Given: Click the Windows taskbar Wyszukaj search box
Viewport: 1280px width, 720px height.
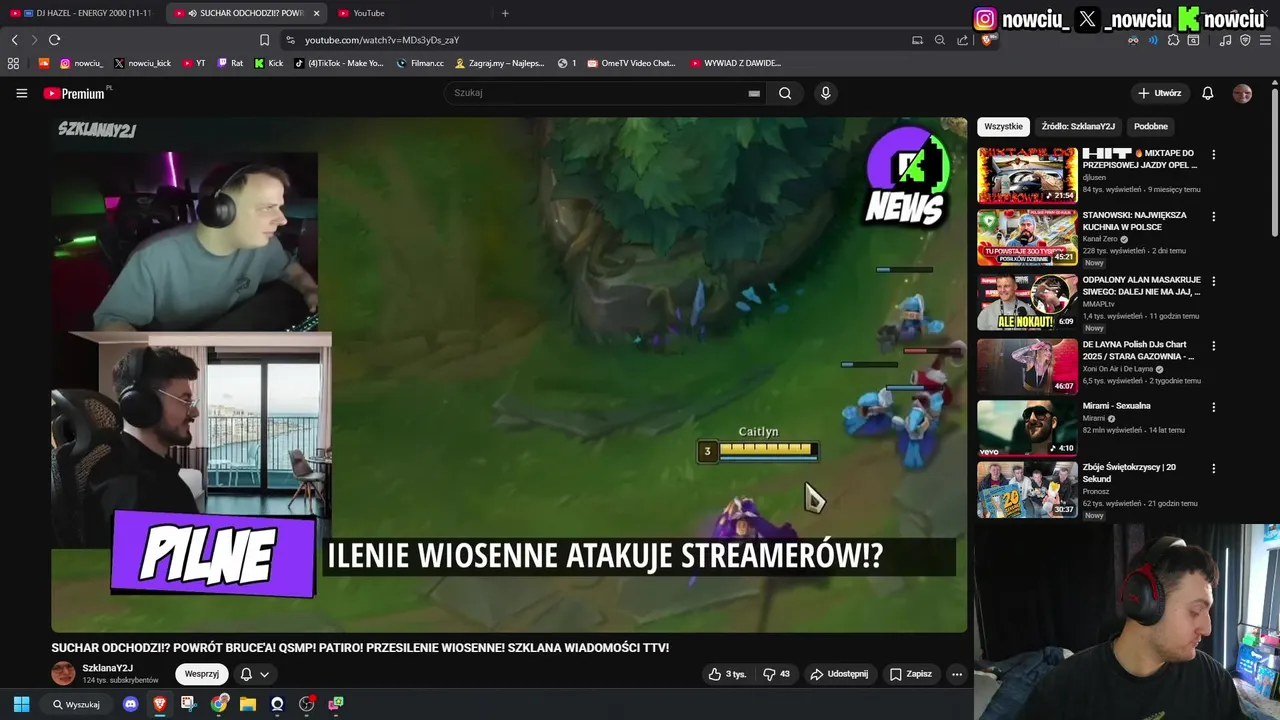Looking at the screenshot, I should [x=77, y=704].
